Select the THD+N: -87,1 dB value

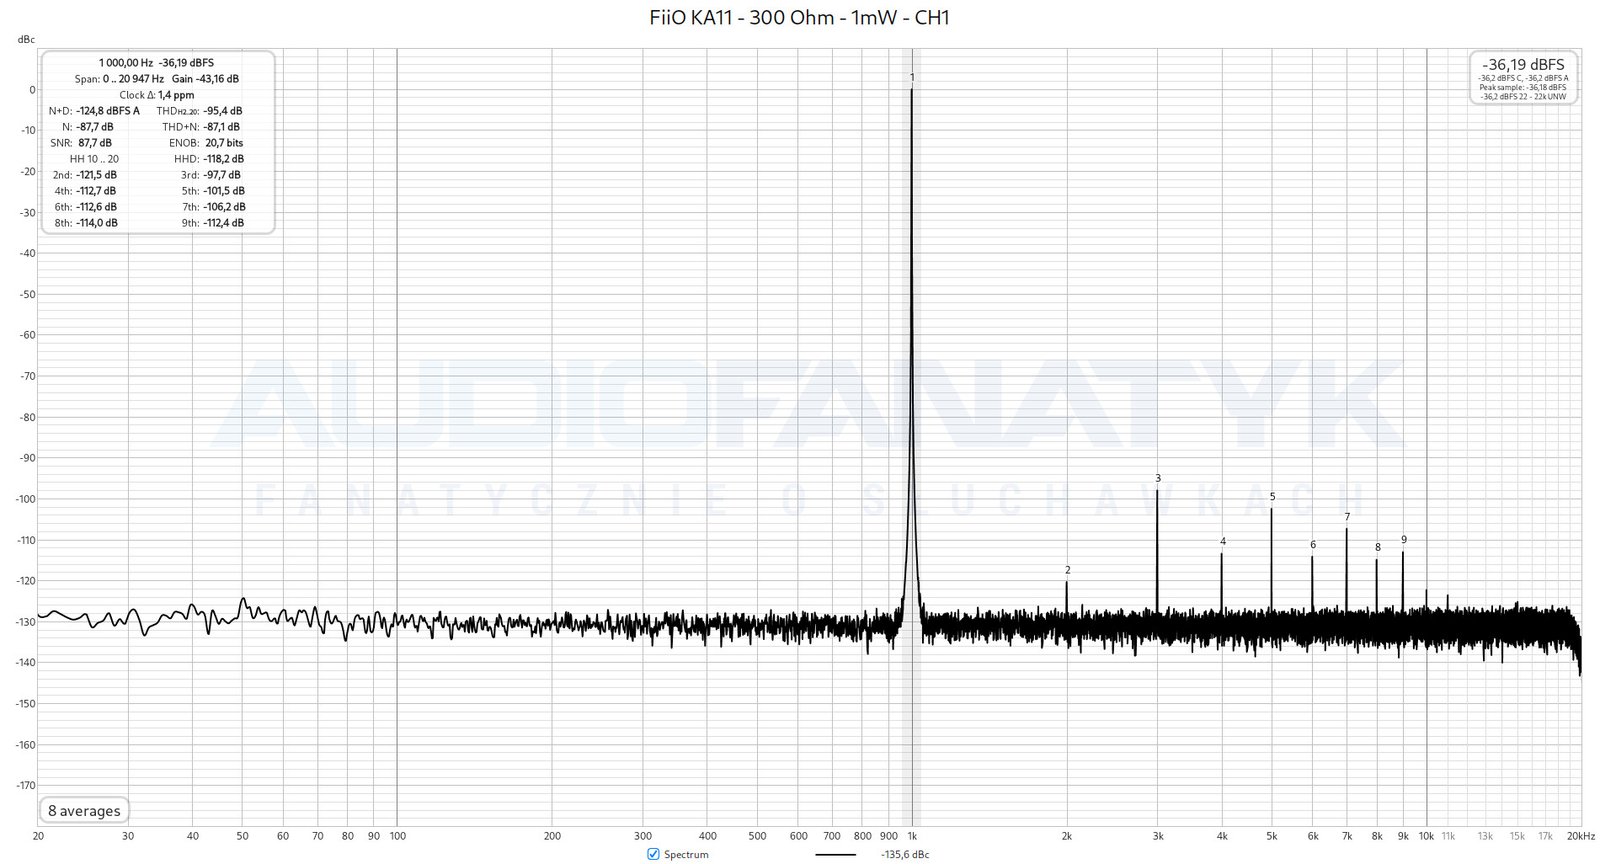(201, 127)
